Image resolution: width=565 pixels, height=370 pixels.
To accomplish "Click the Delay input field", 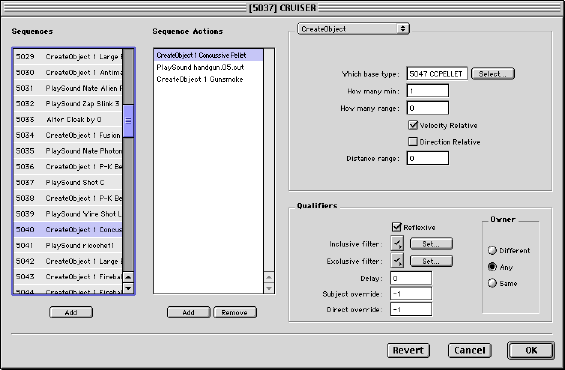I will pyautogui.click(x=411, y=278).
